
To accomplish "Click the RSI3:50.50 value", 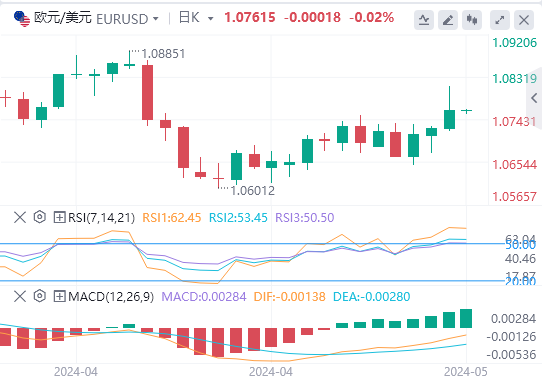I will pos(305,218).
